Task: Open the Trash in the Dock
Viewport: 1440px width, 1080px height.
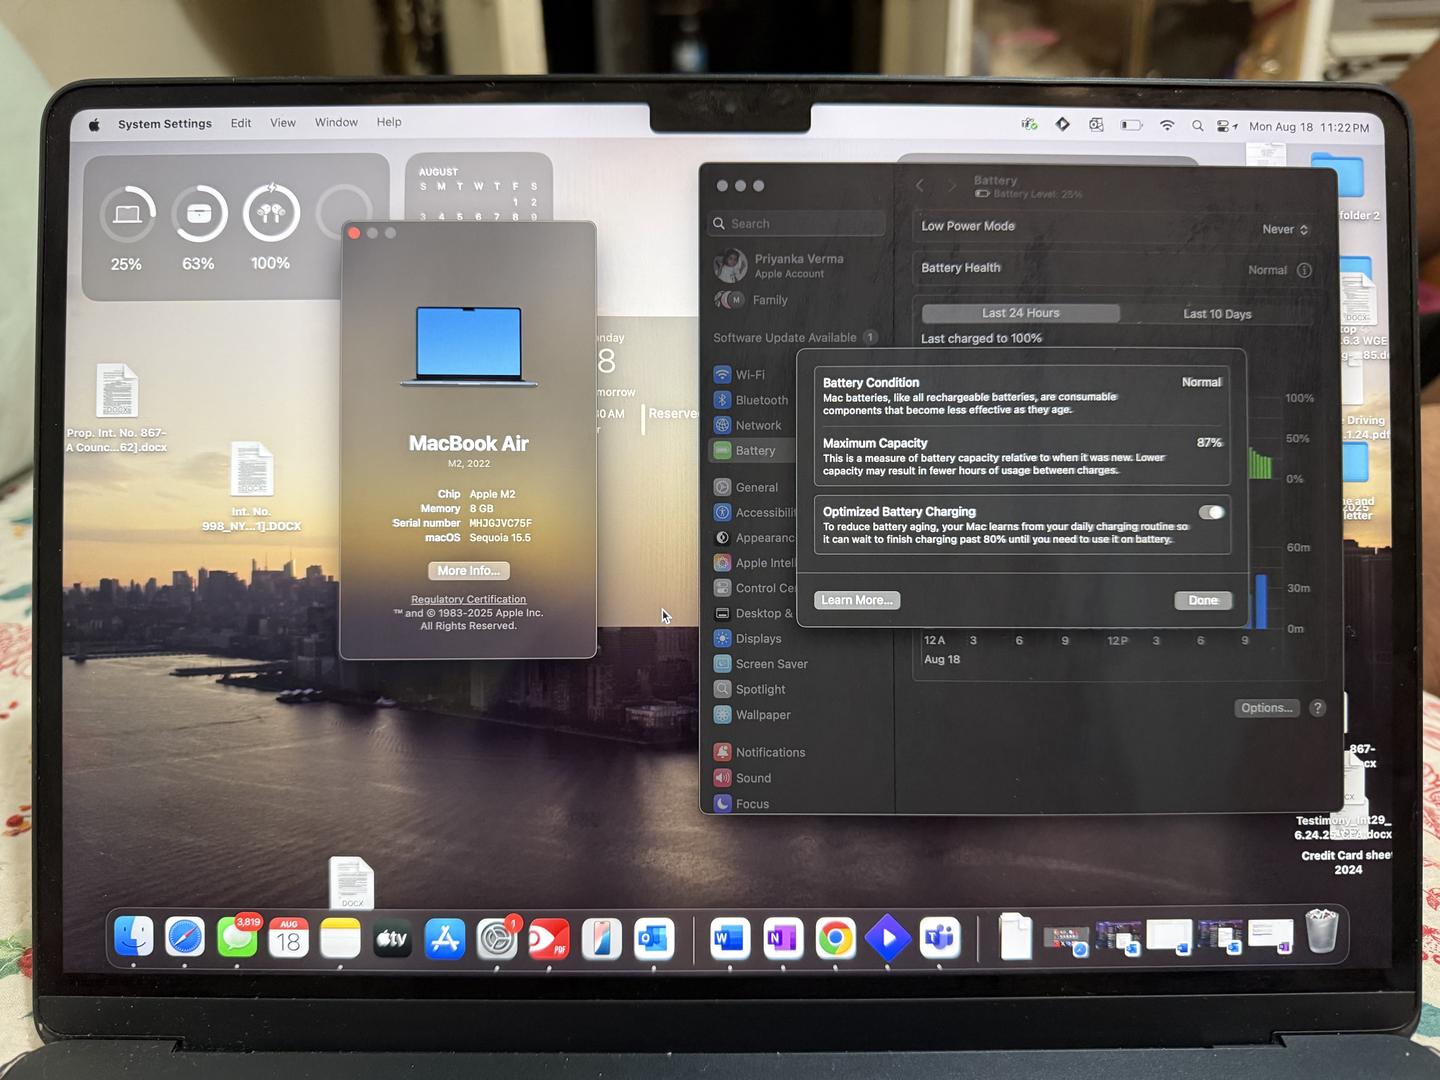Action: tap(1321, 931)
